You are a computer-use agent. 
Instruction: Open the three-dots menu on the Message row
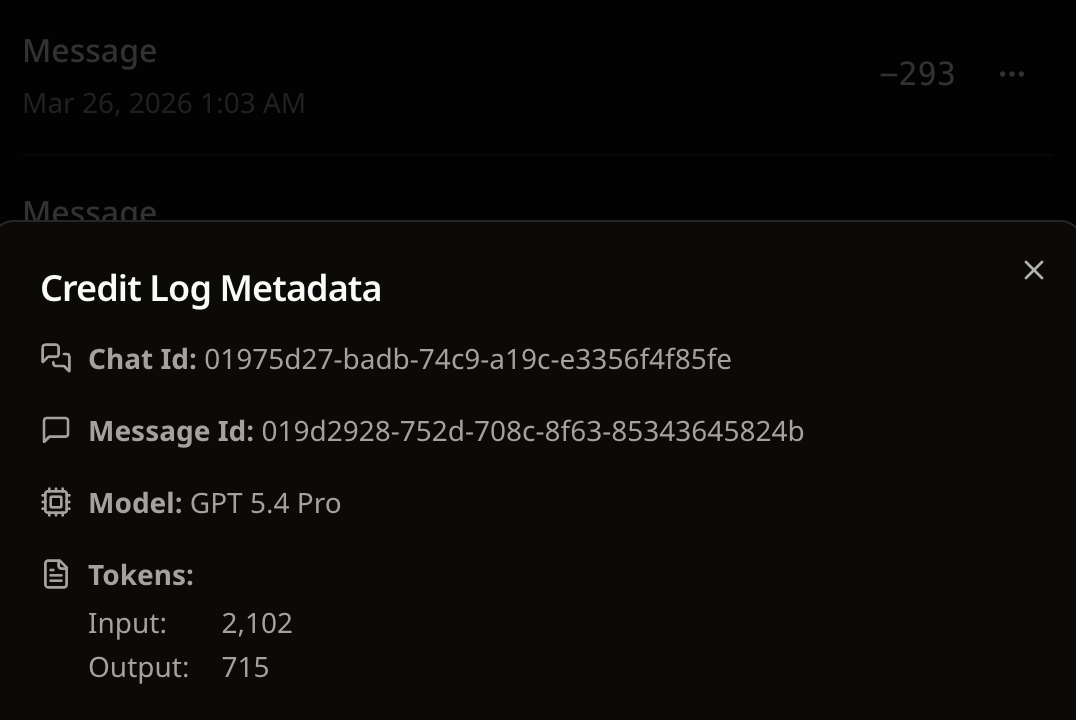pyautogui.click(x=1012, y=74)
